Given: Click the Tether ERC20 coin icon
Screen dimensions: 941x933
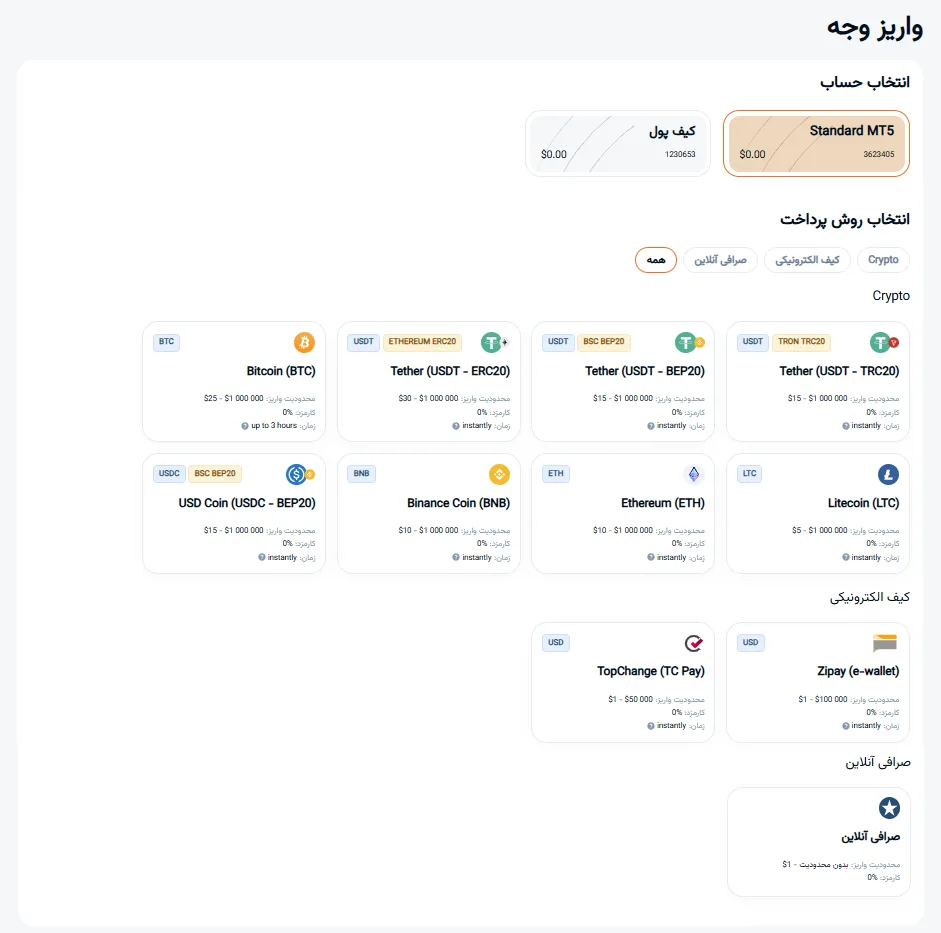Looking at the screenshot, I should [x=492, y=343].
